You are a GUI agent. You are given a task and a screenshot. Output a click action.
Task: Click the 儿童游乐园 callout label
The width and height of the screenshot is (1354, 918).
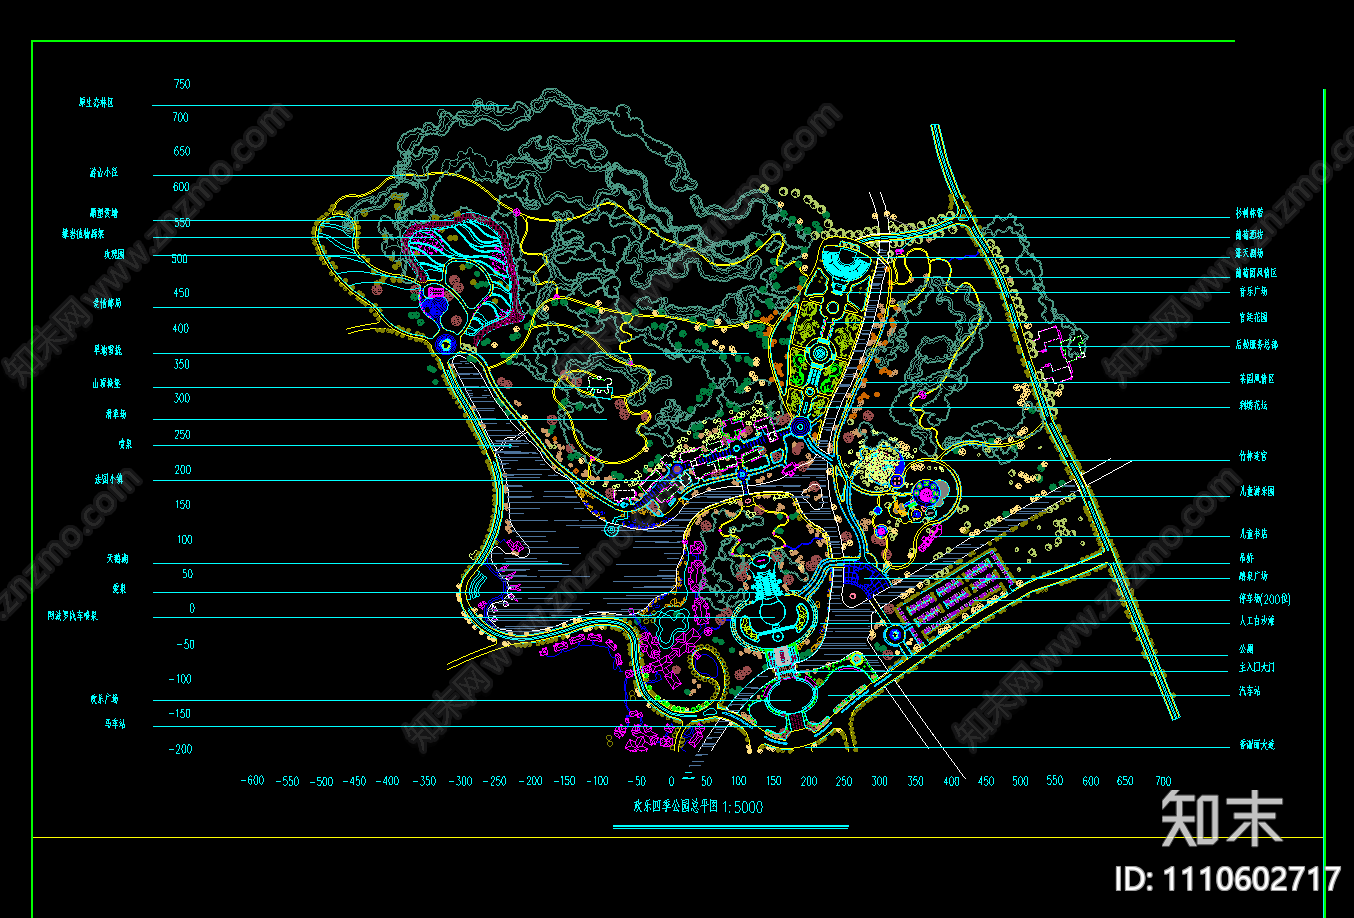click(1256, 492)
